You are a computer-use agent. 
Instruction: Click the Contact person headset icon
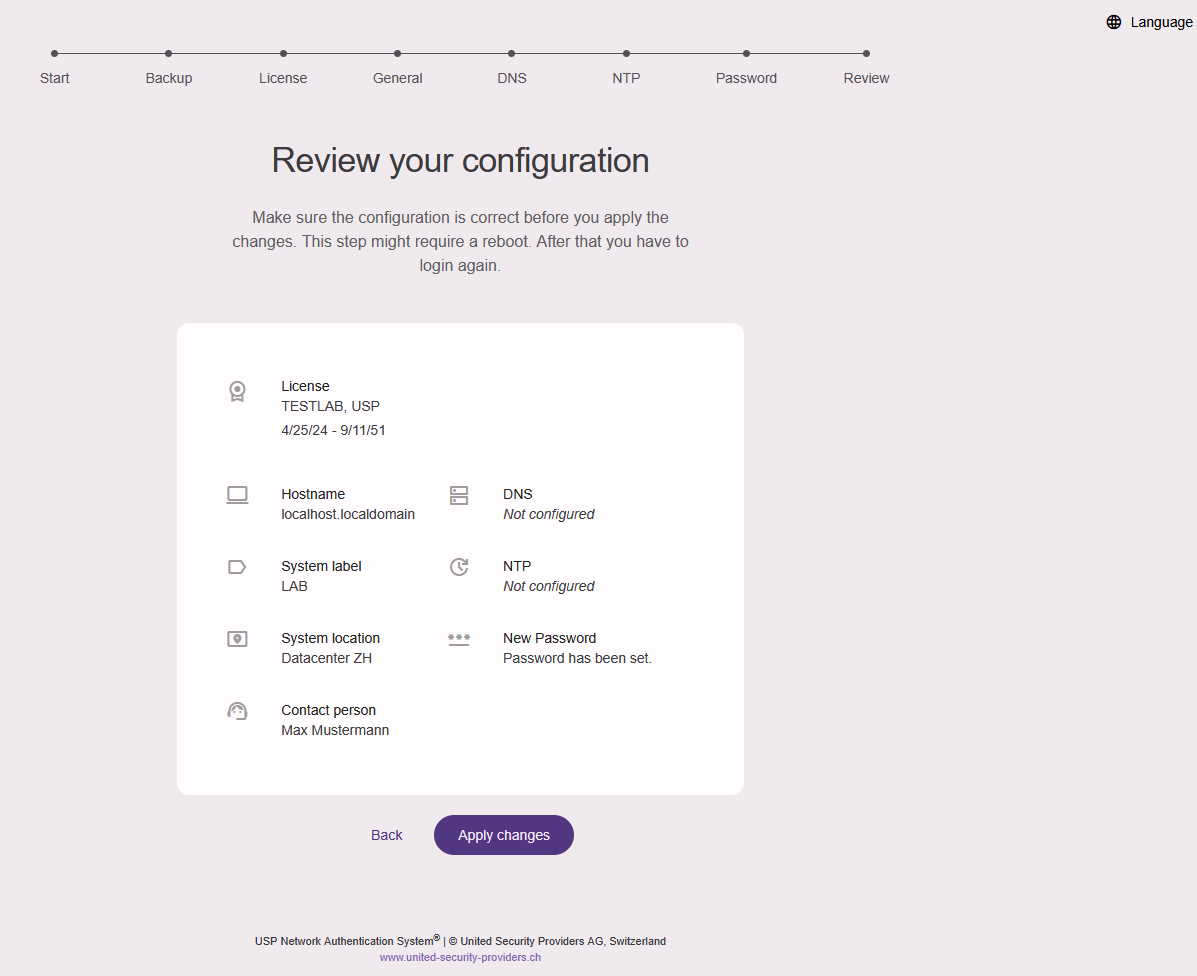(237, 710)
